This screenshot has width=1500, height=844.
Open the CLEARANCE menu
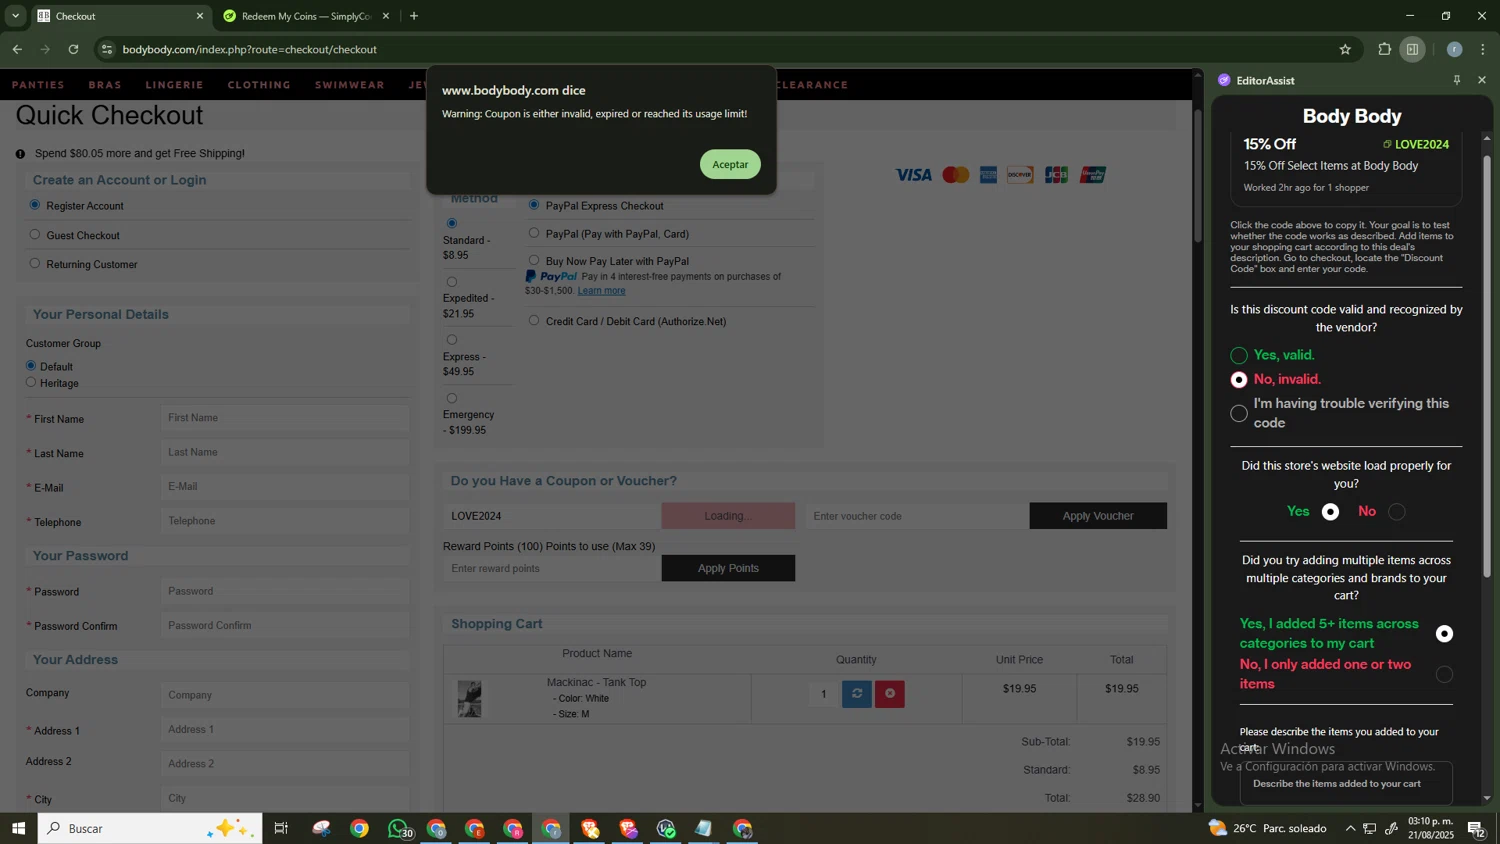pos(813,85)
